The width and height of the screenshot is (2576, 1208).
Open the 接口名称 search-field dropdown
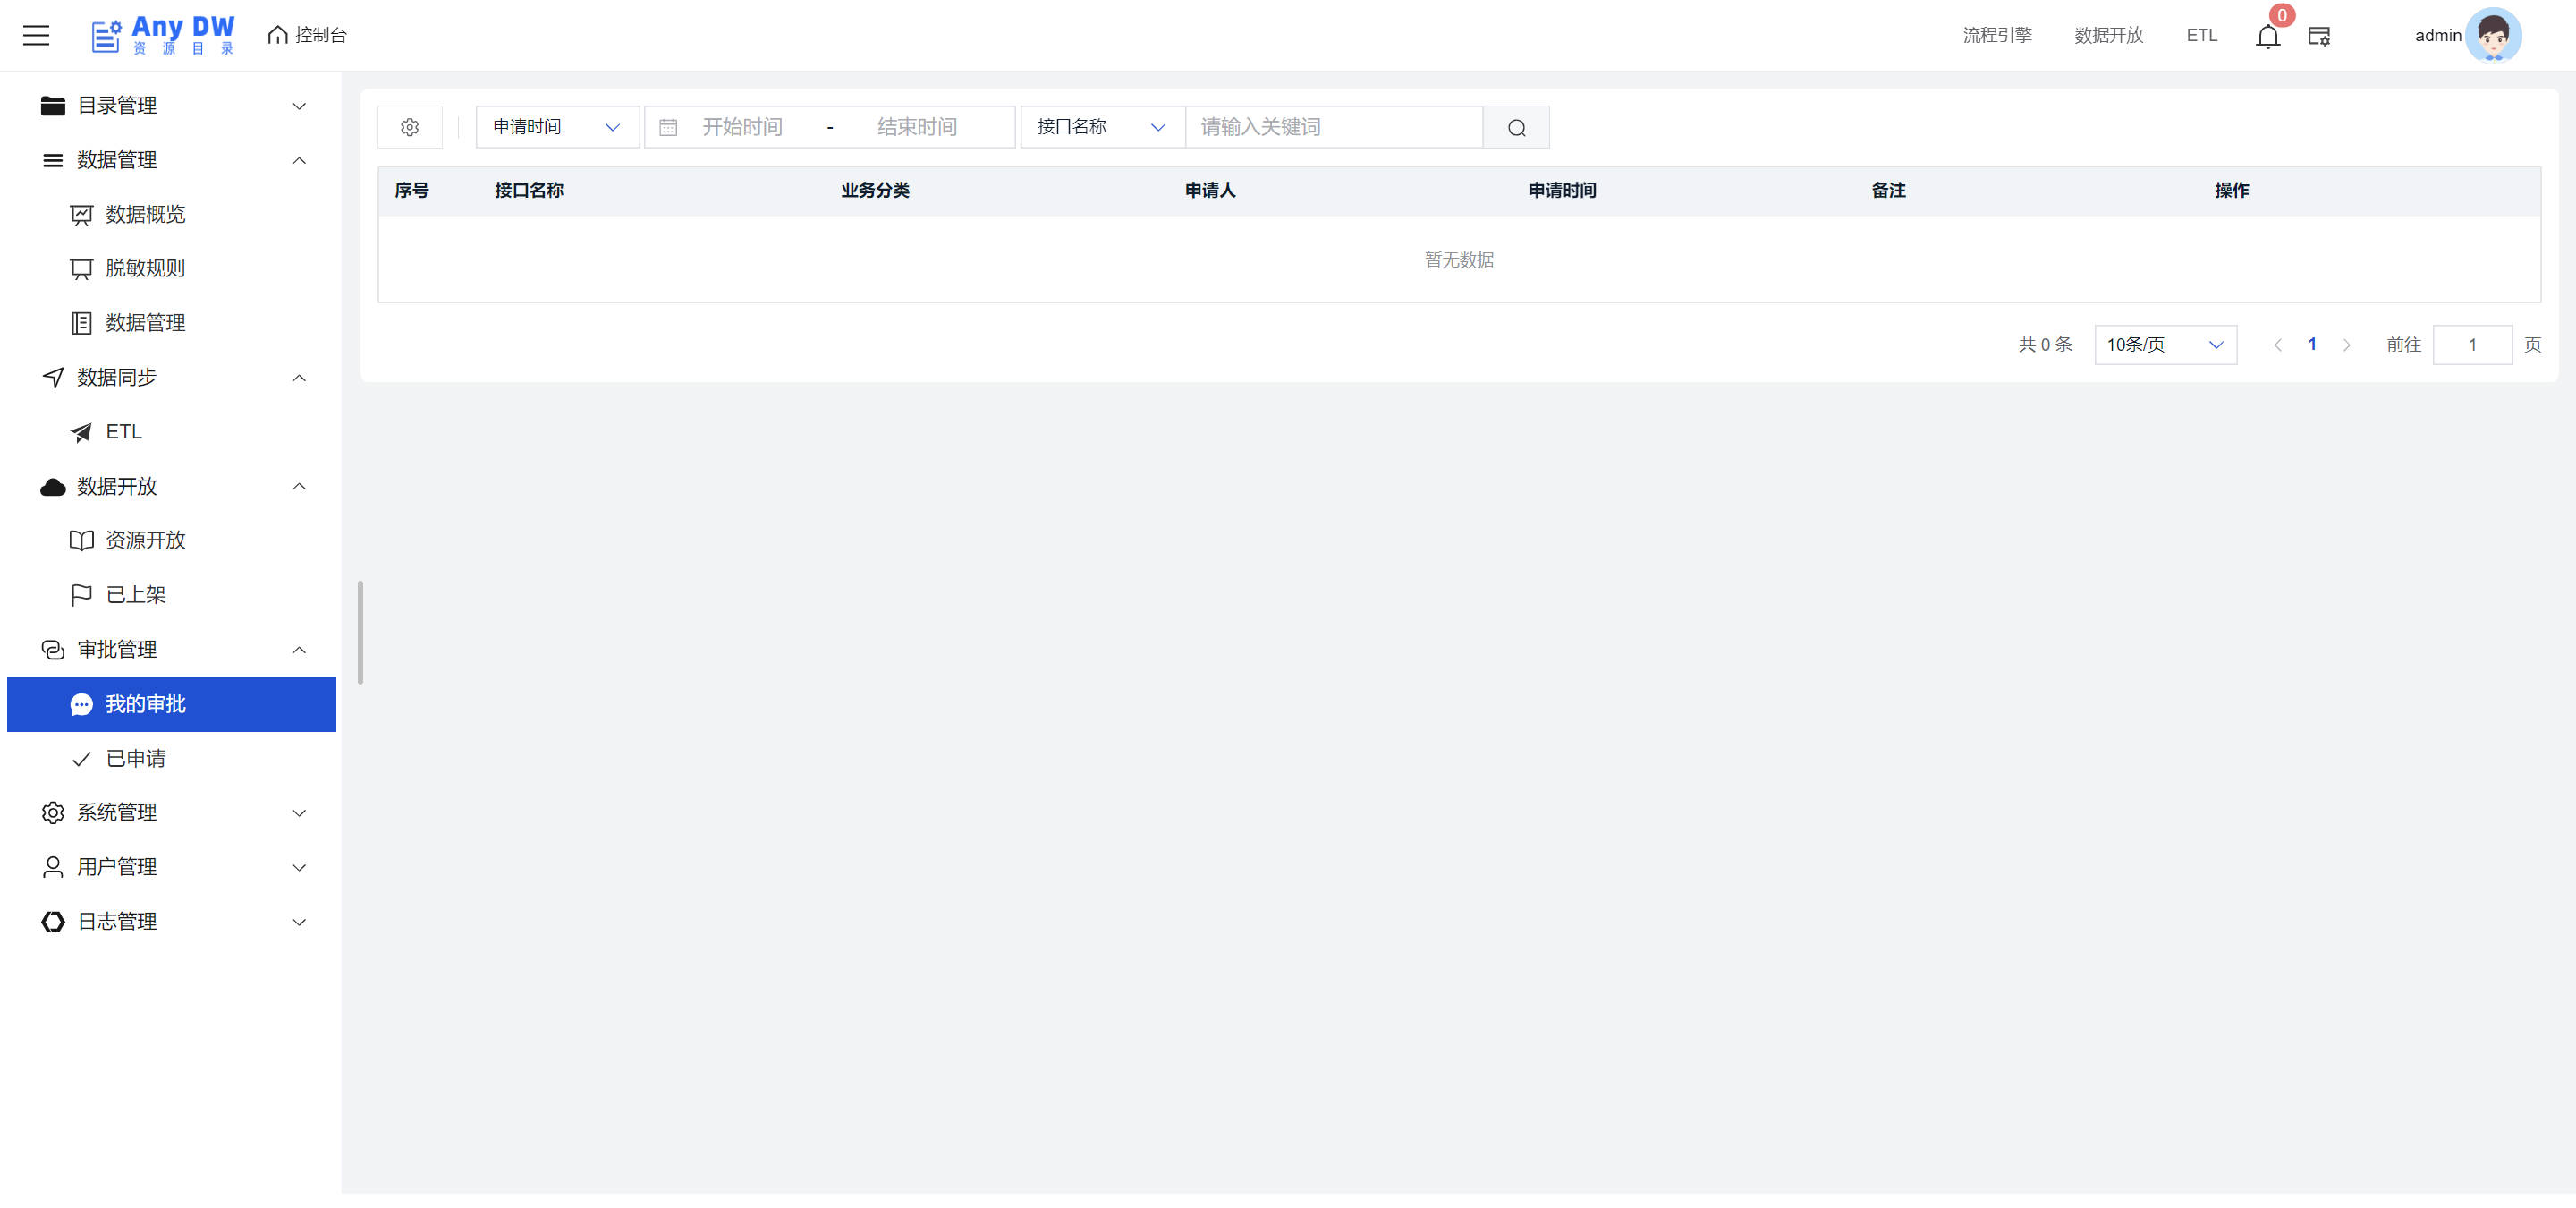point(1100,127)
